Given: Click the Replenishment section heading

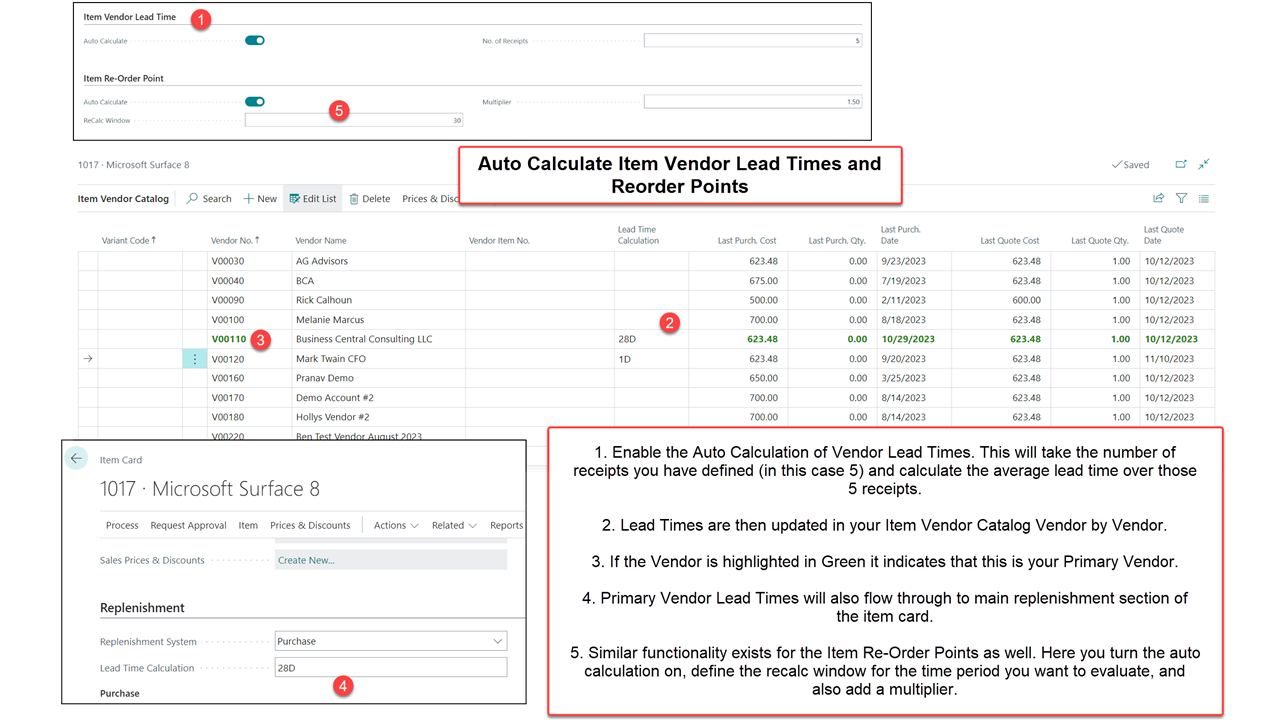Looking at the screenshot, I should pos(142,607).
